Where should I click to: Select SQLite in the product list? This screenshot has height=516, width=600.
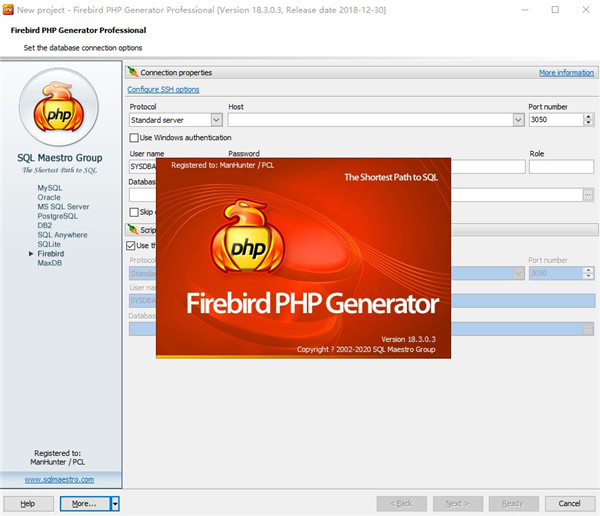(49, 244)
